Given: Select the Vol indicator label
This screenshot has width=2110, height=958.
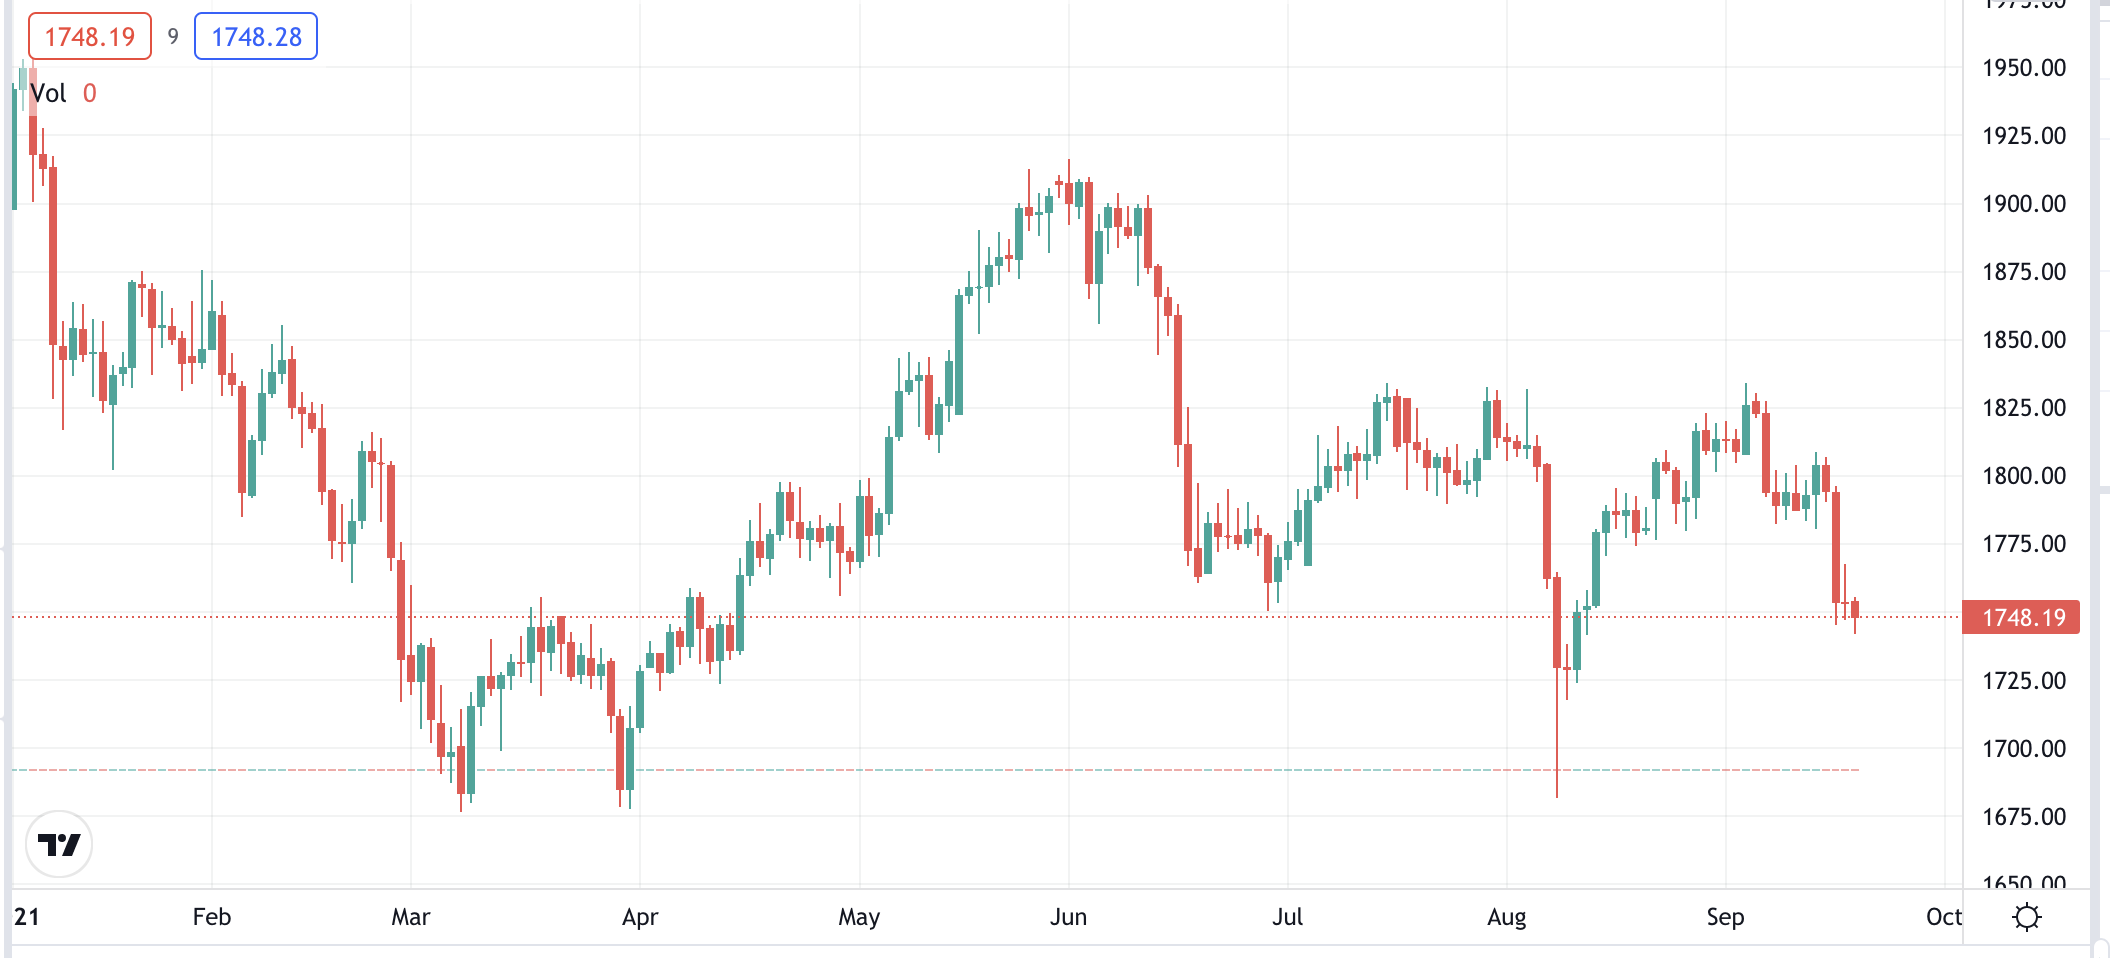Looking at the screenshot, I should [48, 94].
